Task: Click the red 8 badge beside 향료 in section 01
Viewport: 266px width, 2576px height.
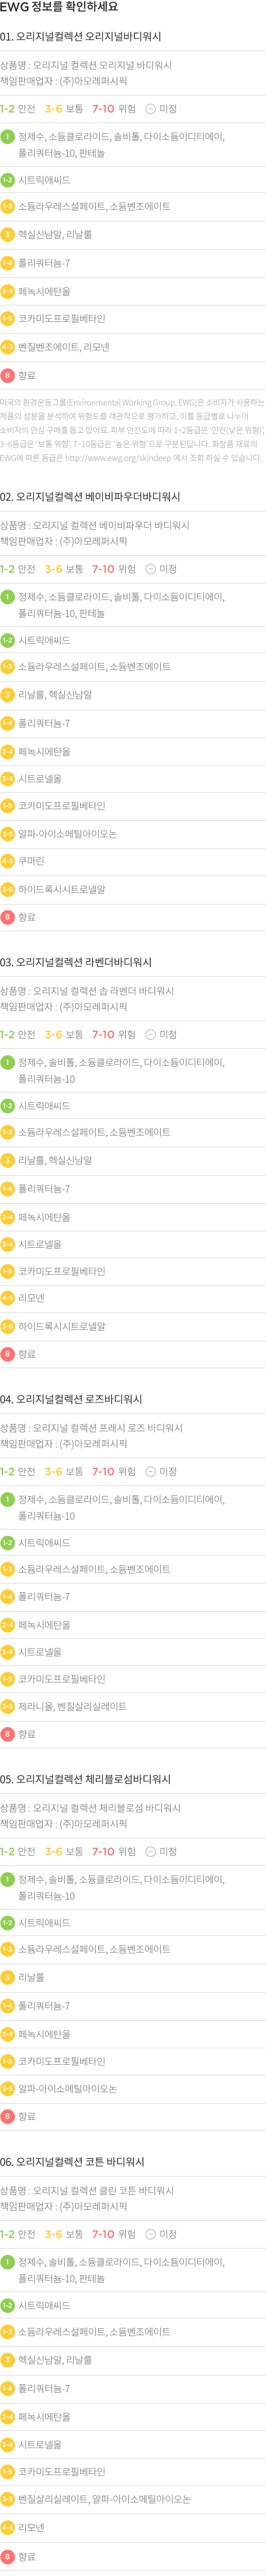Action: [7, 375]
